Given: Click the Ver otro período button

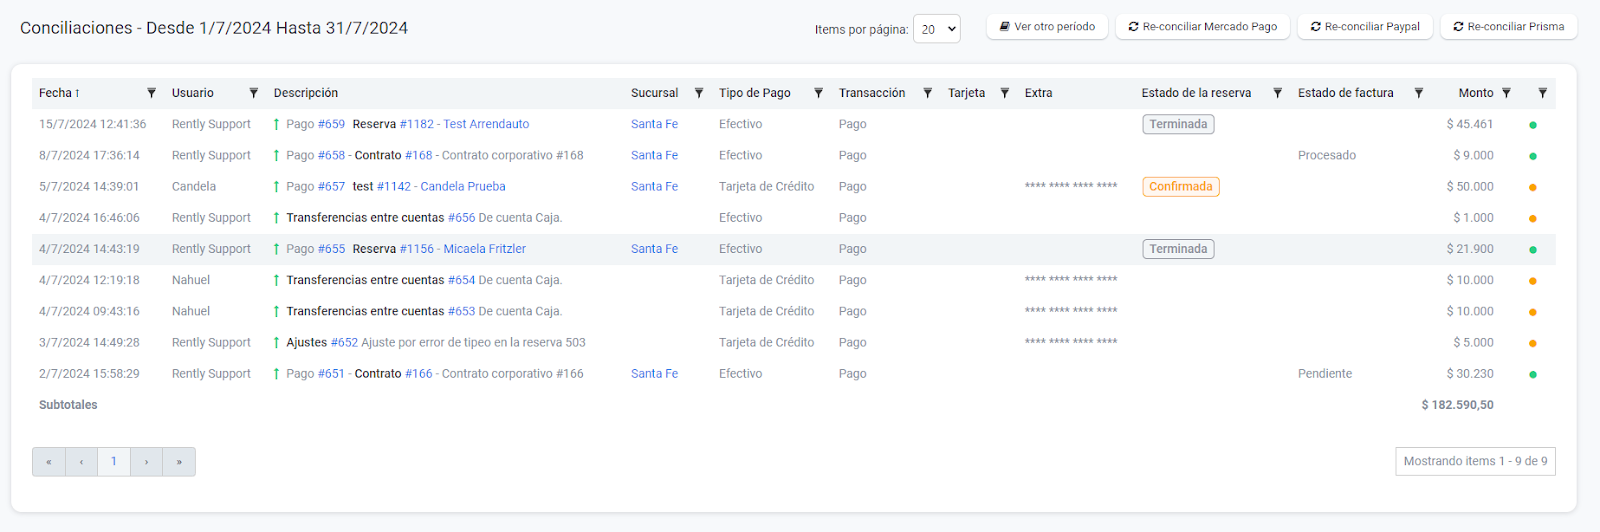Looking at the screenshot, I should 1047,27.
